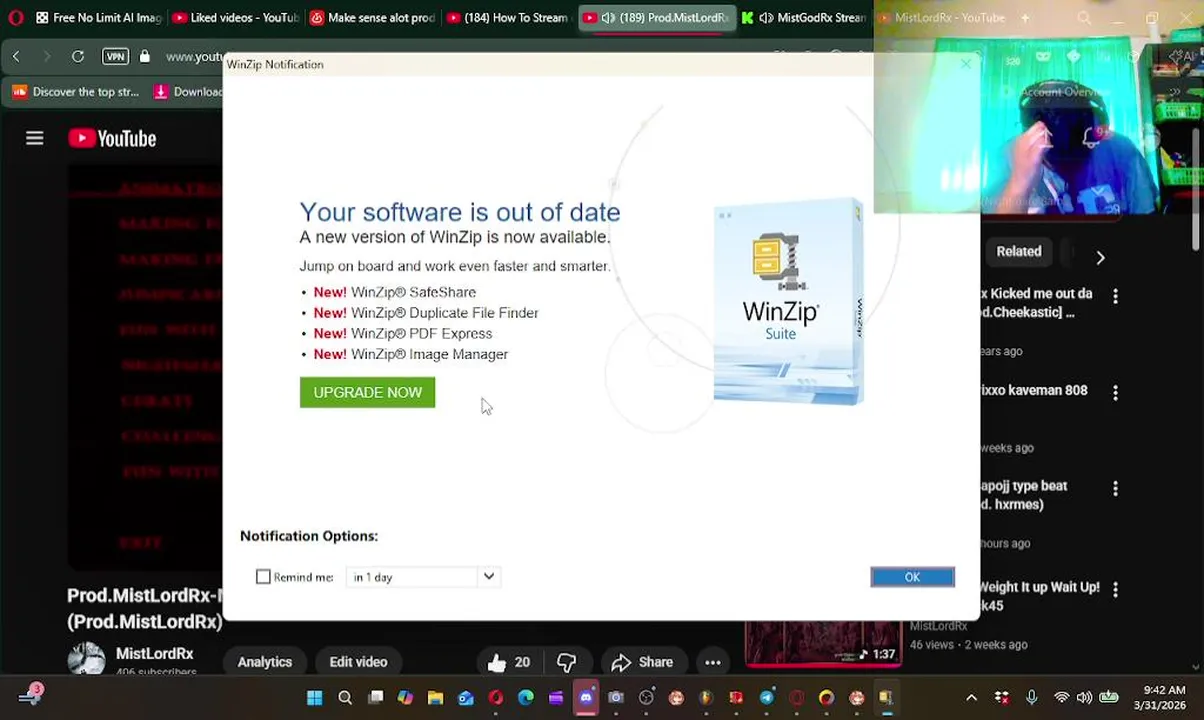Image resolution: width=1204 pixels, height=720 pixels.
Task: Open Wi-Fi network settings tray icon
Action: point(1061,698)
